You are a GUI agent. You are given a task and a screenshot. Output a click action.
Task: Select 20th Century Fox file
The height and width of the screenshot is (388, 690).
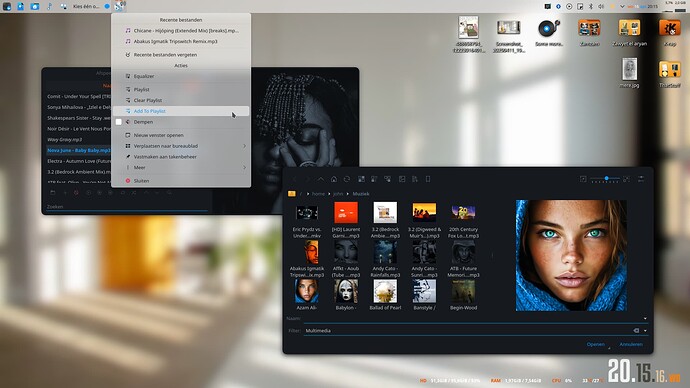(x=463, y=220)
